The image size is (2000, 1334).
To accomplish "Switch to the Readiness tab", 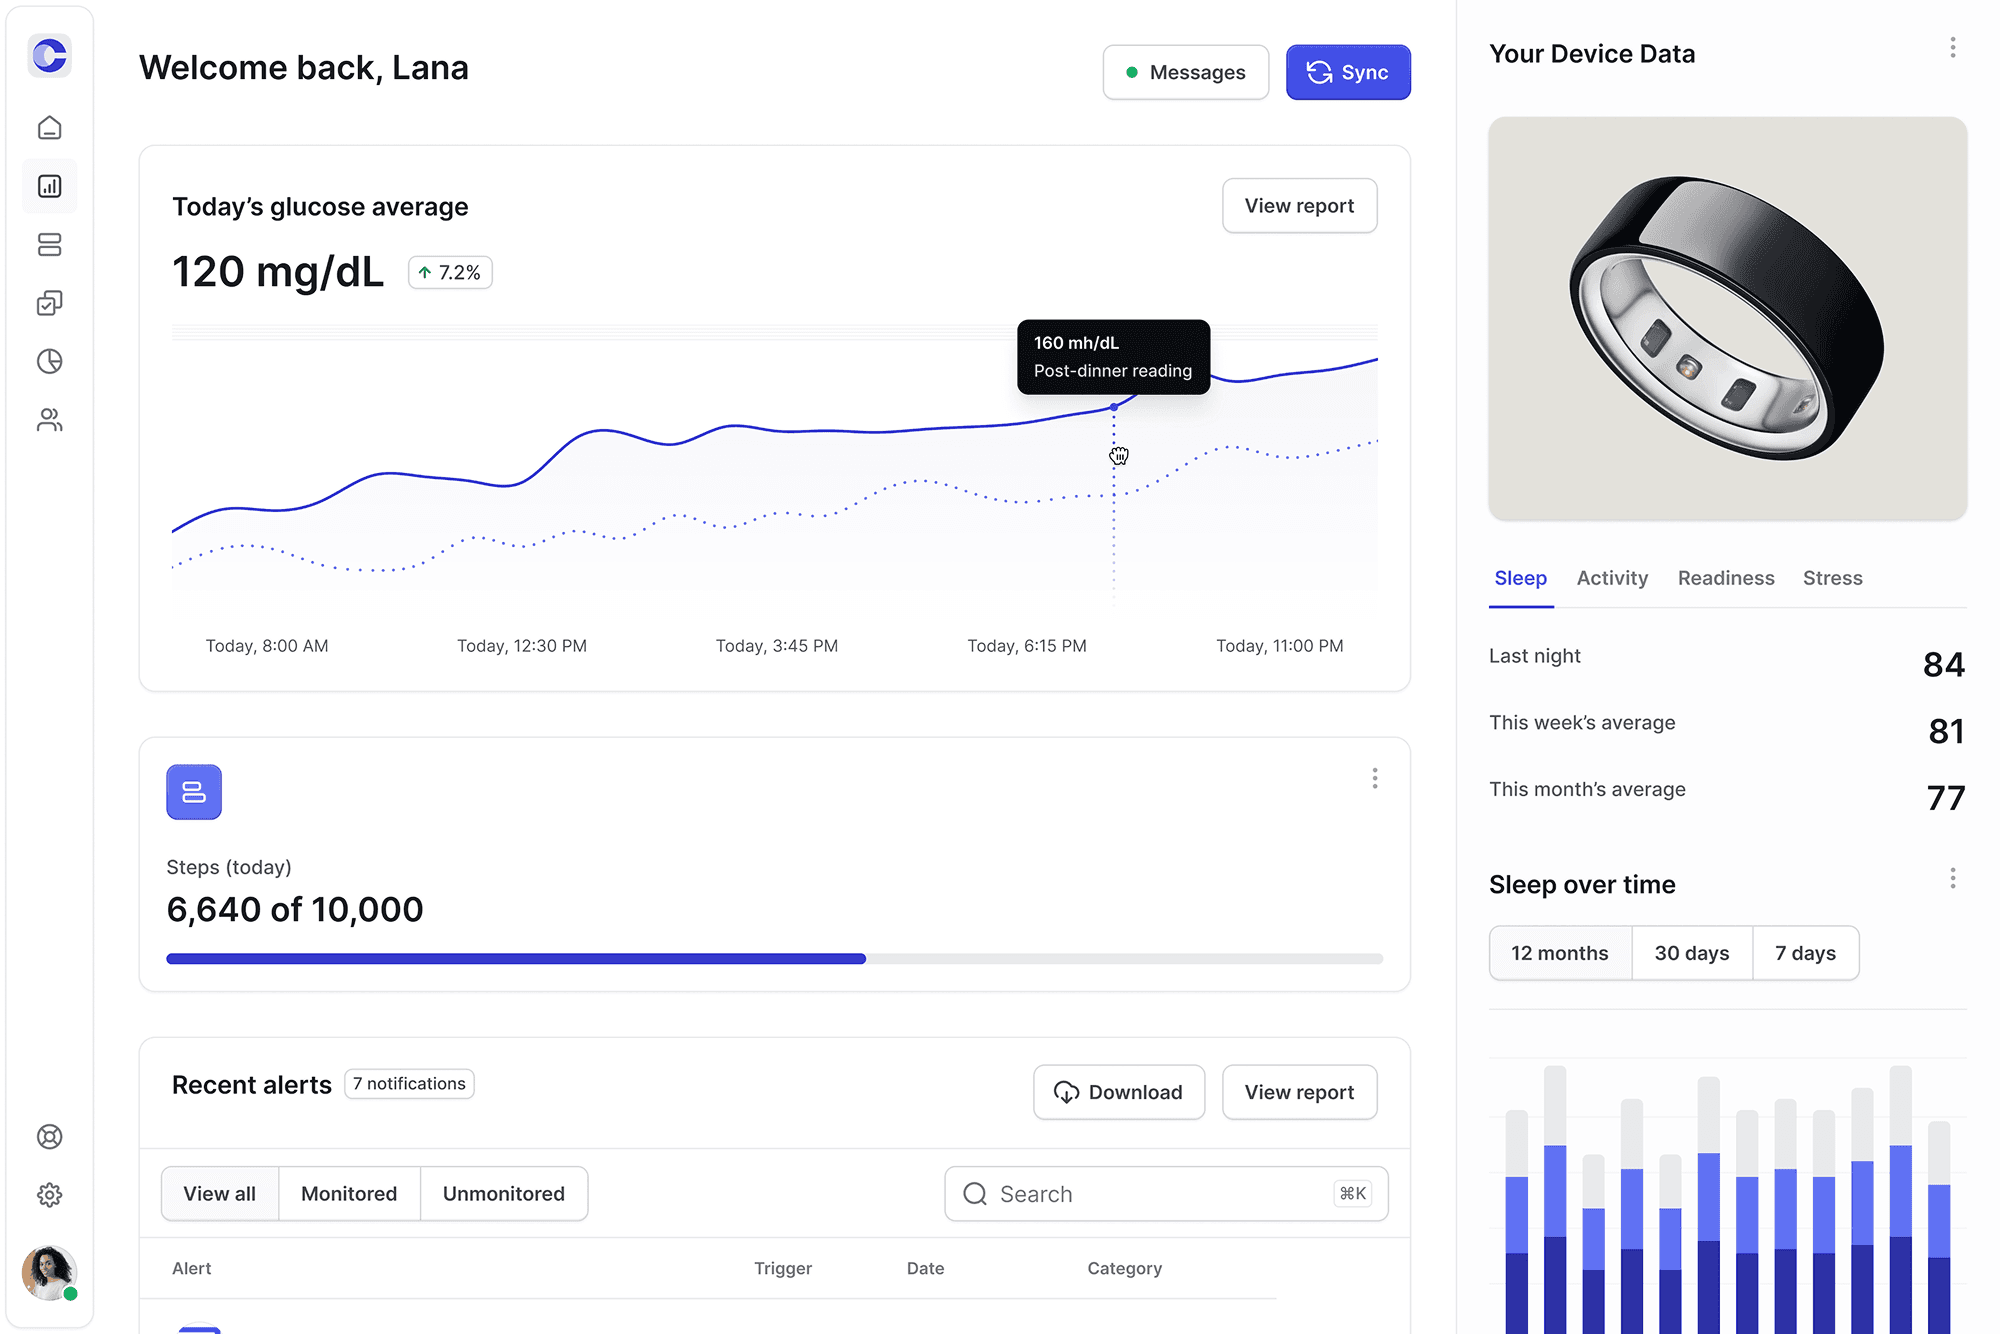I will pyautogui.click(x=1726, y=578).
